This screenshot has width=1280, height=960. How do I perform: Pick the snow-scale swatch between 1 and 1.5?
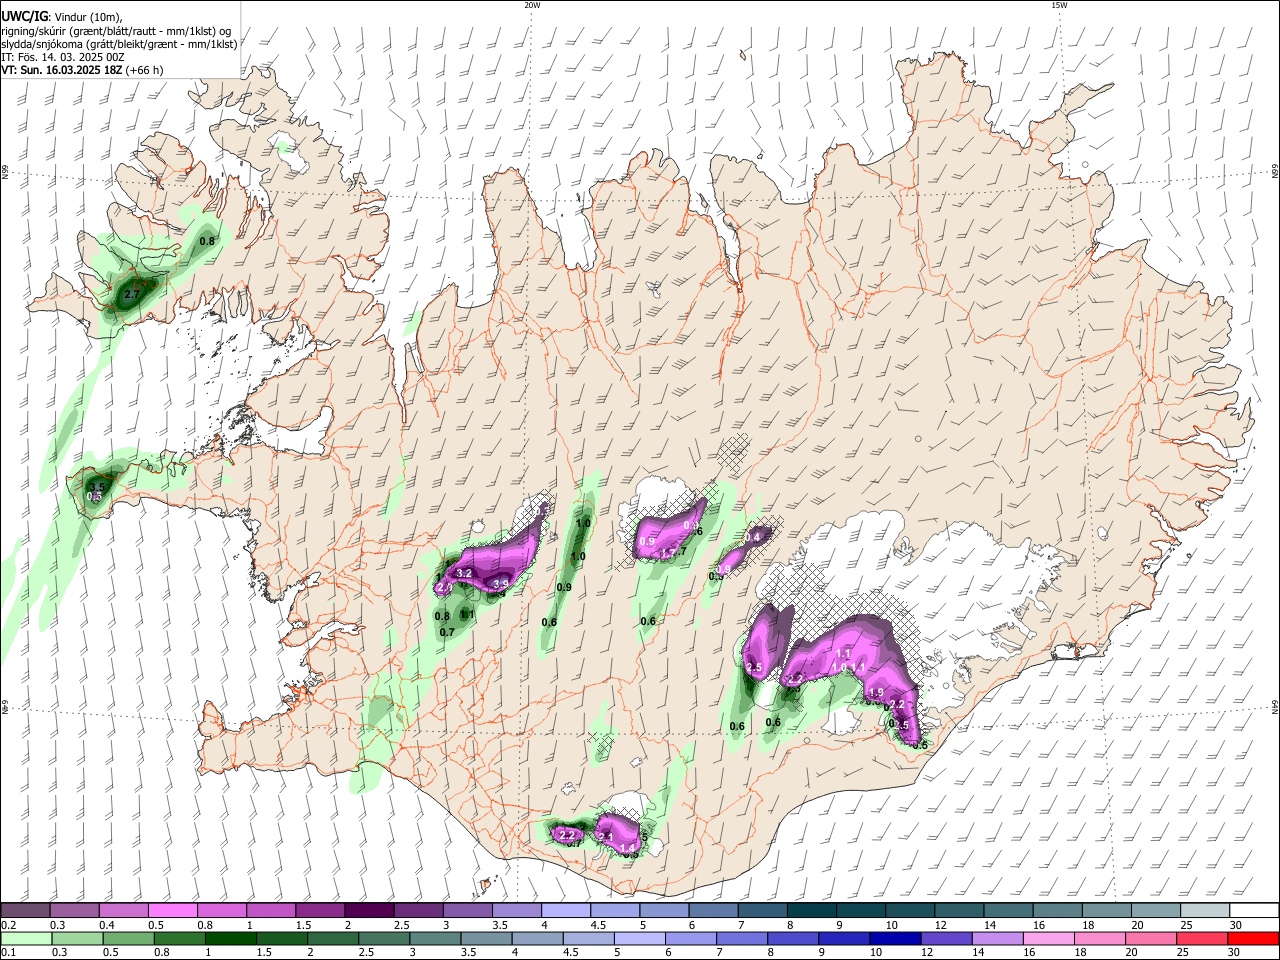coord(270,910)
